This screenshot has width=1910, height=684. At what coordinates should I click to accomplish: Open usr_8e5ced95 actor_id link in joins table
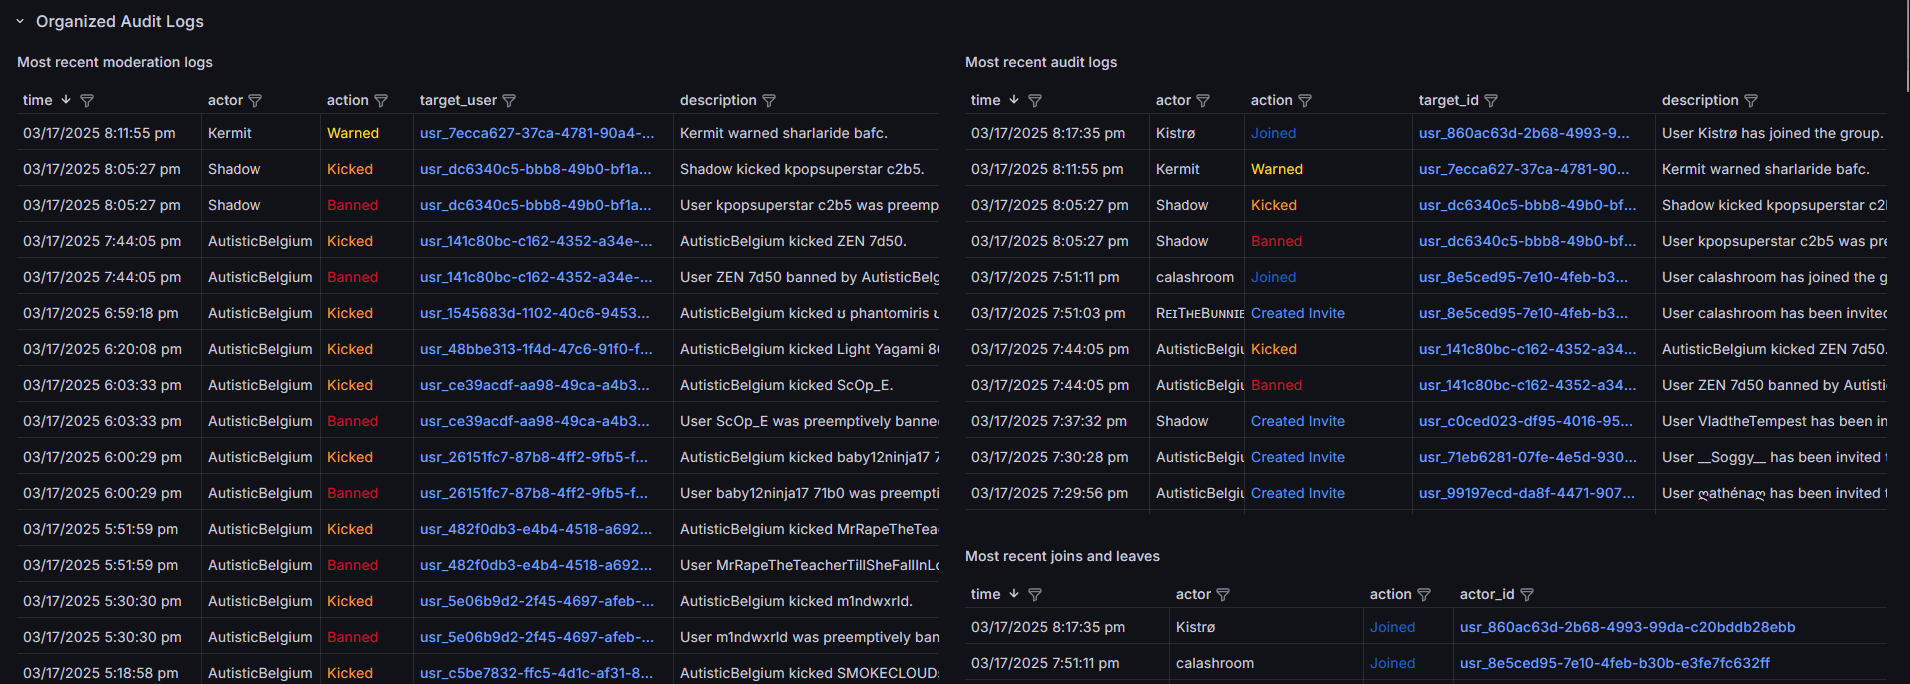(1614, 663)
